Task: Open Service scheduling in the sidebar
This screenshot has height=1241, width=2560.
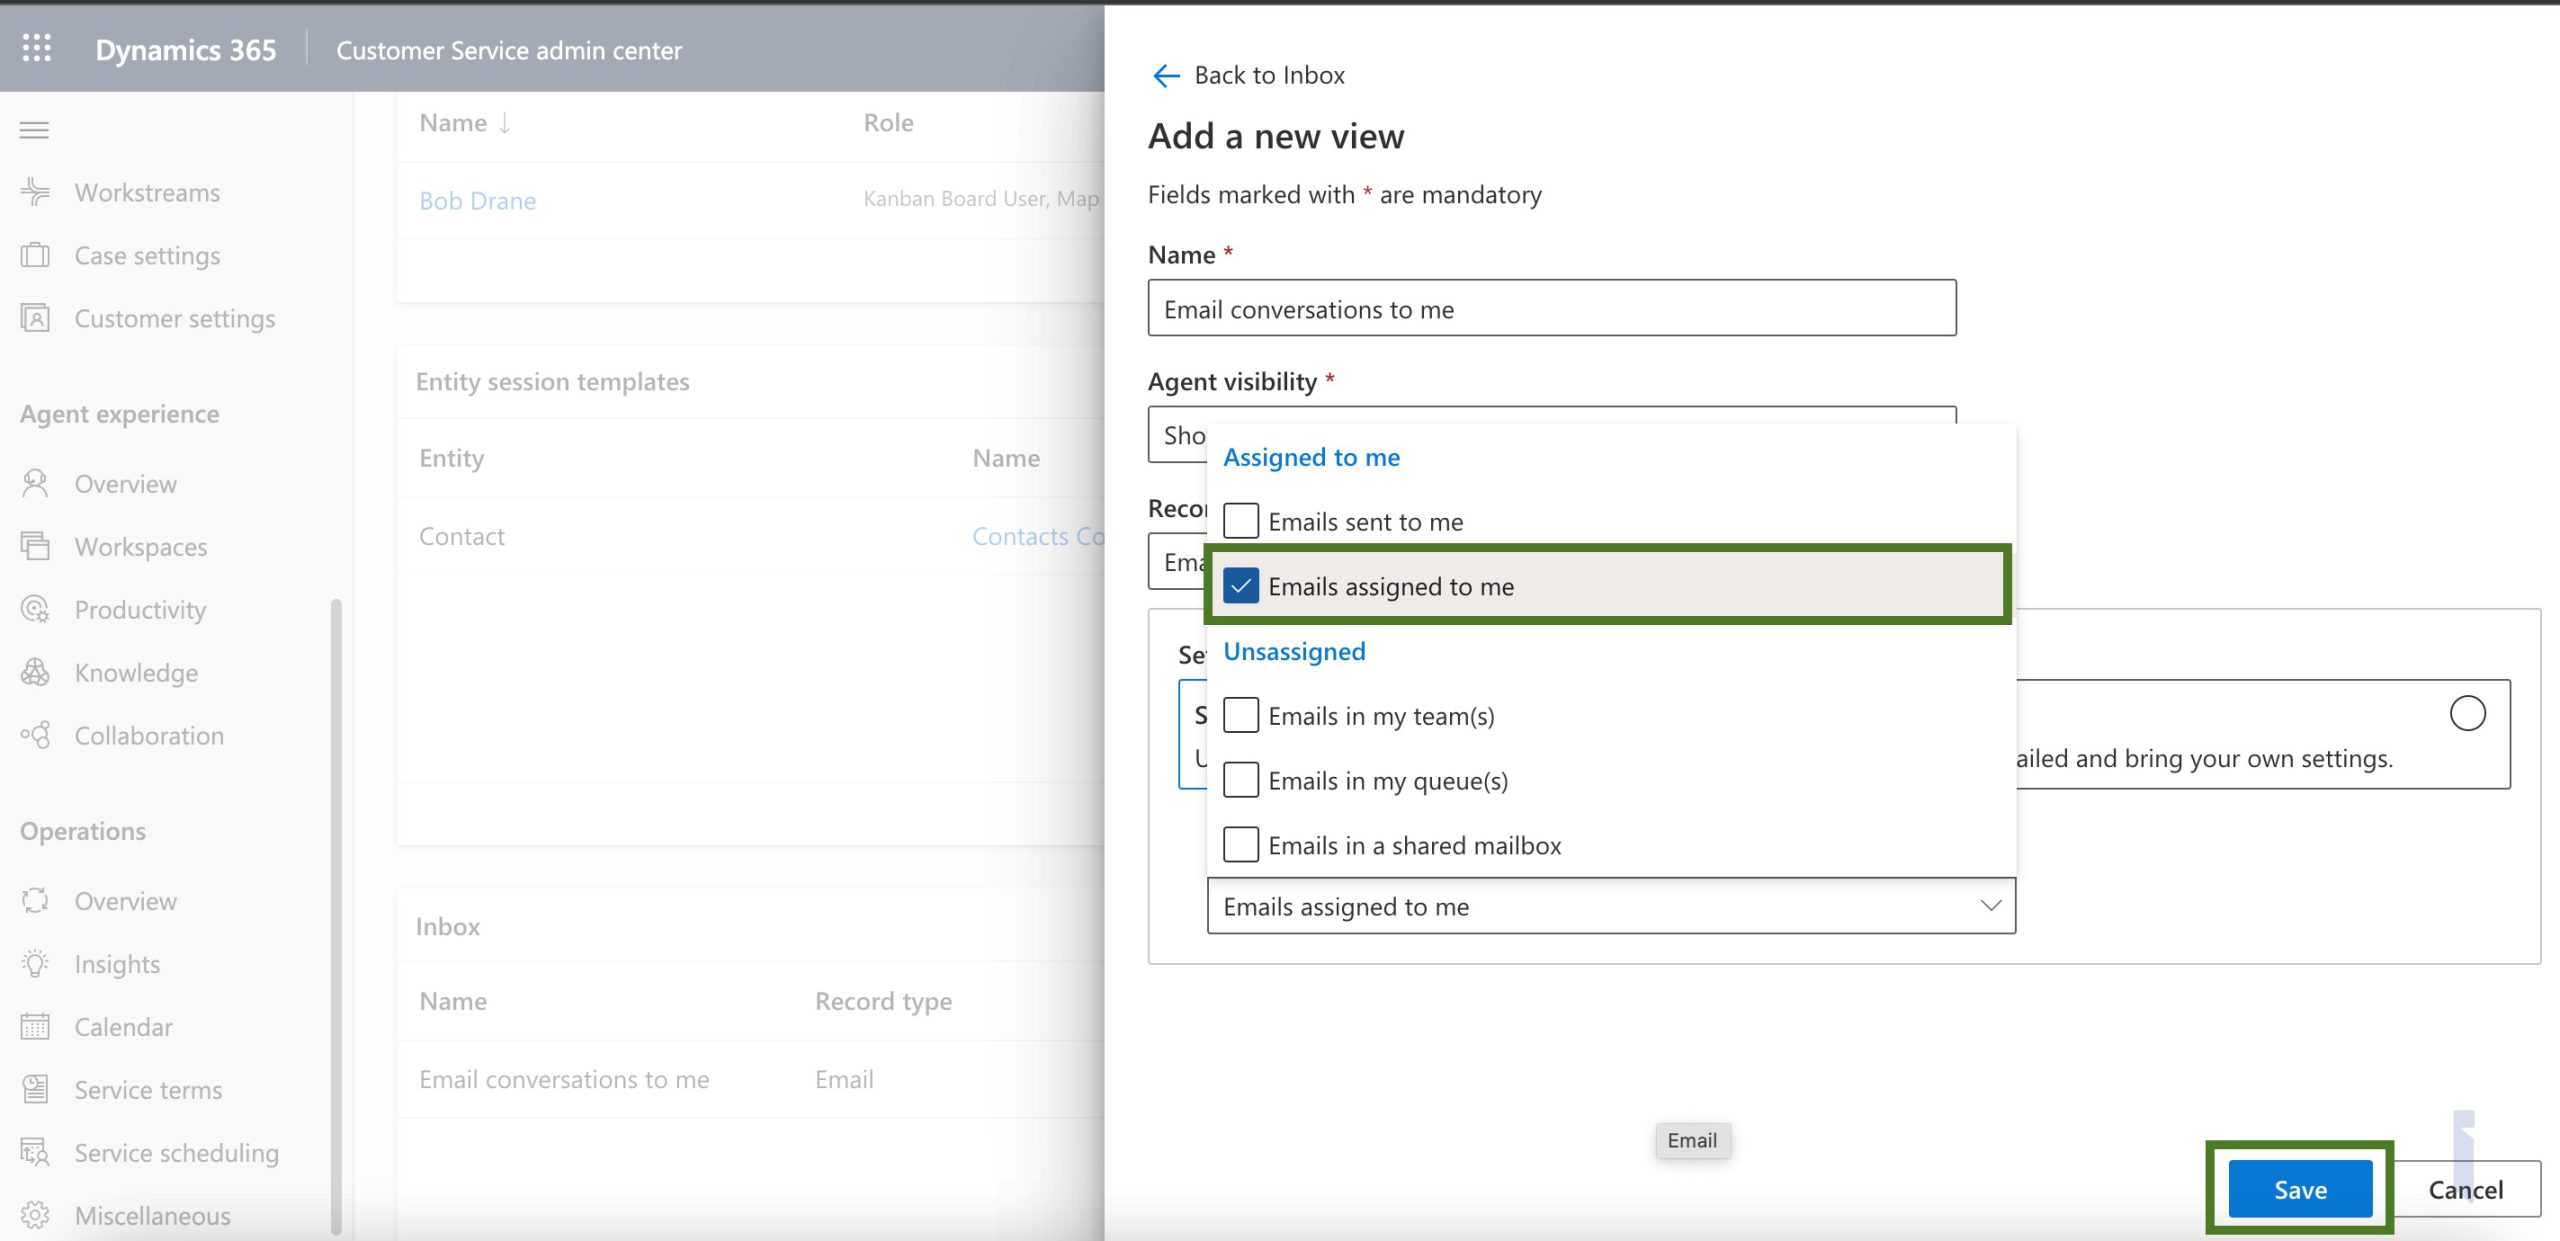Action: (176, 1152)
